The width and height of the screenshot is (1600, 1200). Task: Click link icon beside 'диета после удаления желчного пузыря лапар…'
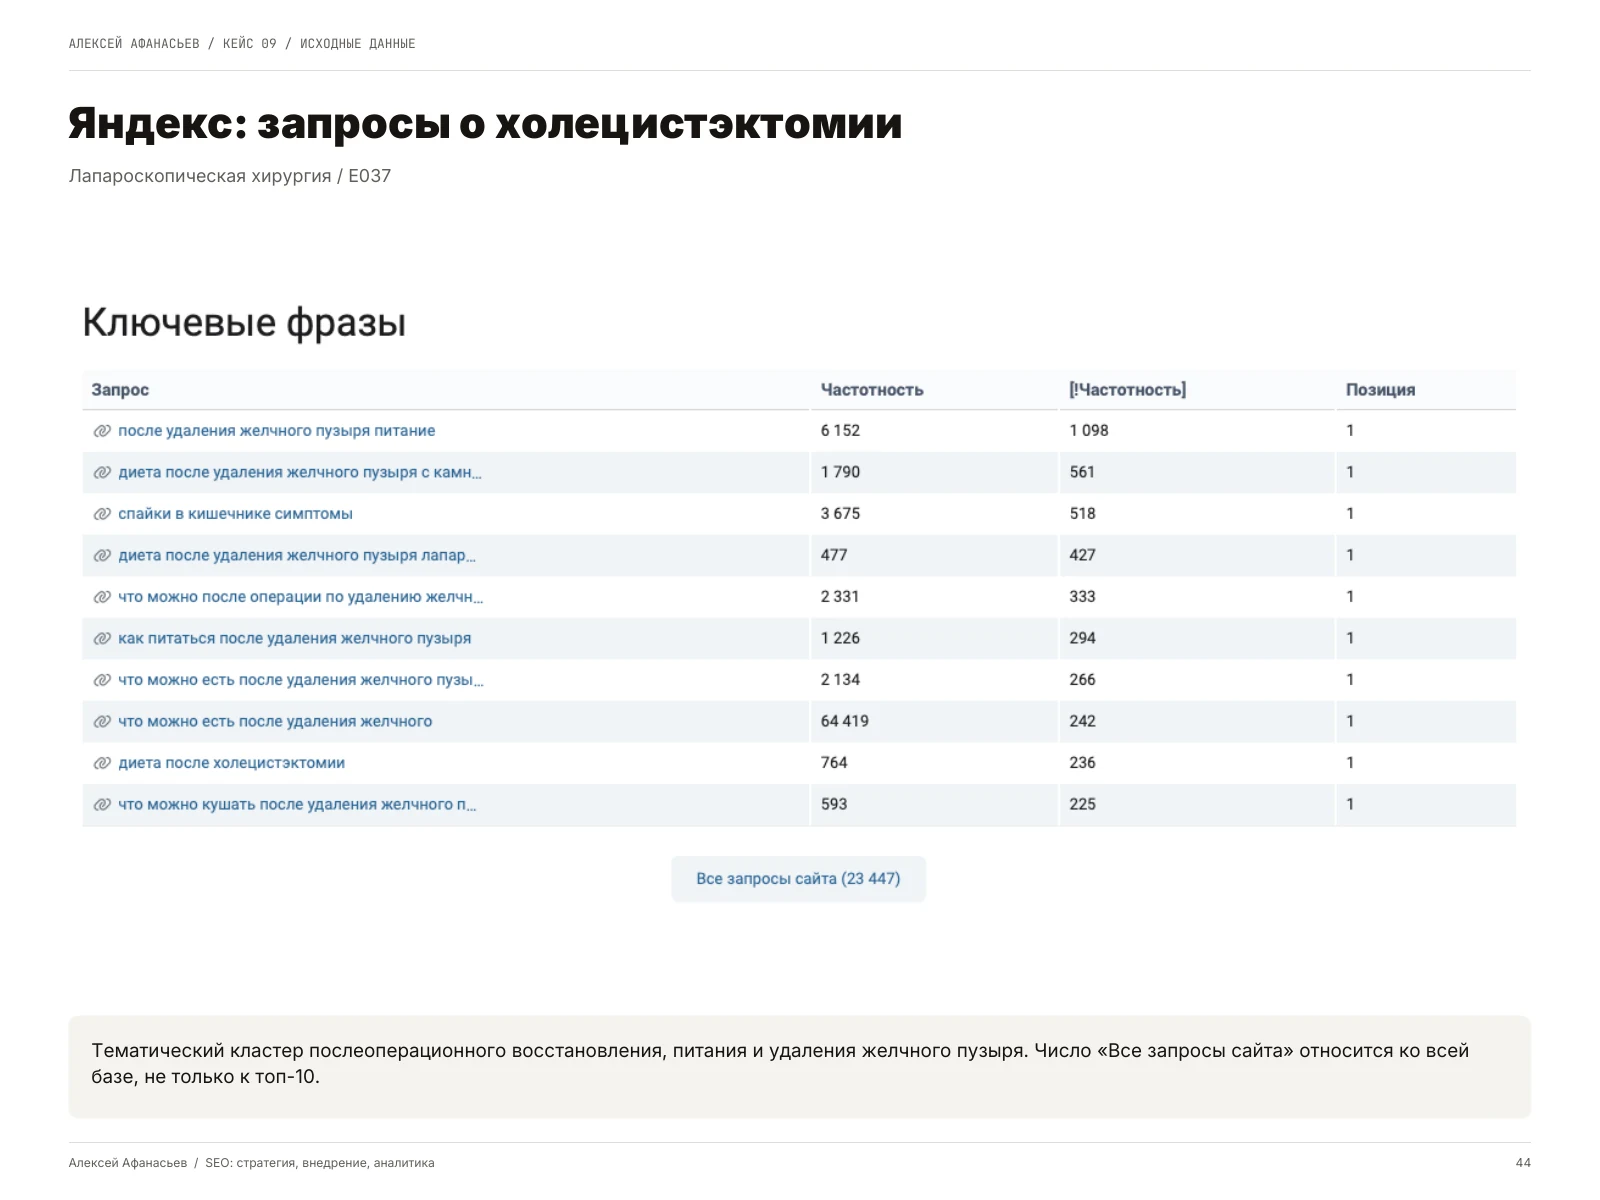pyautogui.click(x=102, y=555)
